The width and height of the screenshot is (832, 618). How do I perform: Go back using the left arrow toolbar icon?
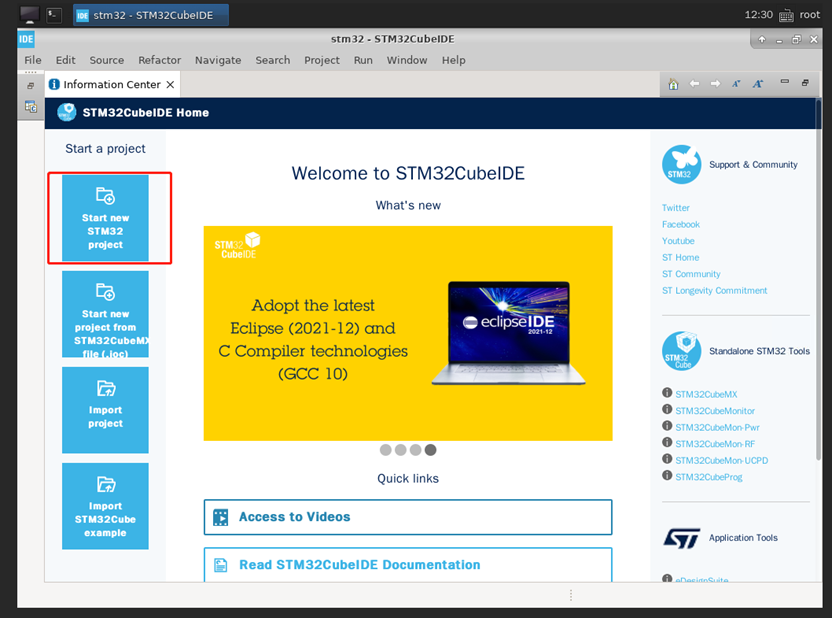pos(694,84)
